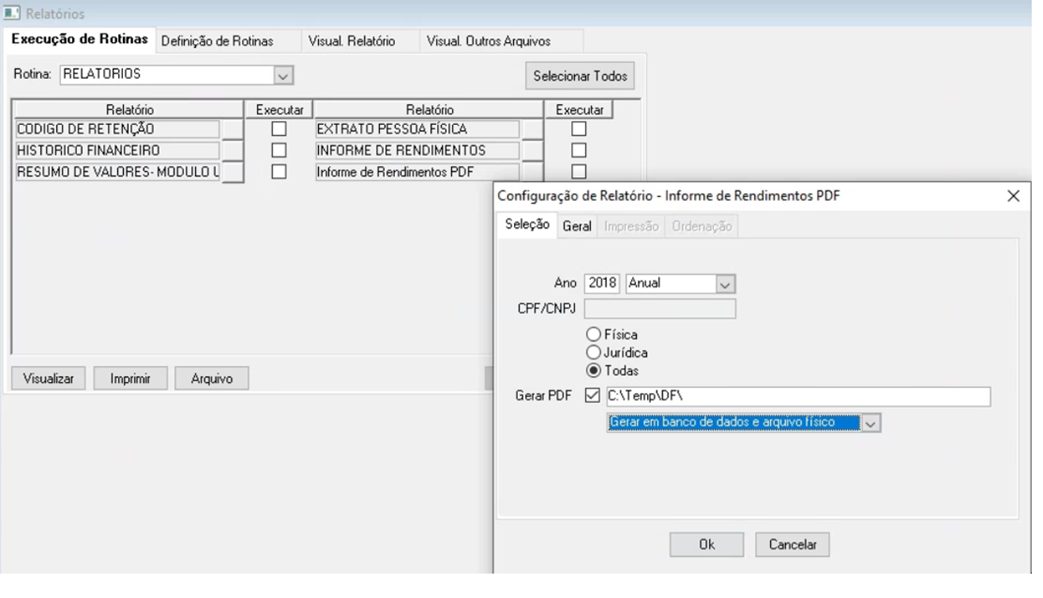Click the Selecionar Todos button
Screen dimensions: 1043x598
tap(580, 76)
